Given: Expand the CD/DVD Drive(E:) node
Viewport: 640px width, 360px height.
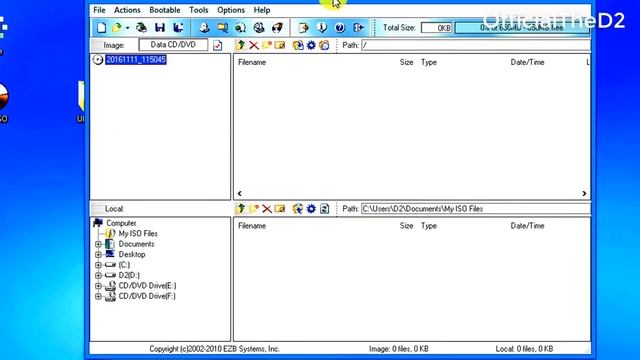Looking at the screenshot, I should coord(98,286).
